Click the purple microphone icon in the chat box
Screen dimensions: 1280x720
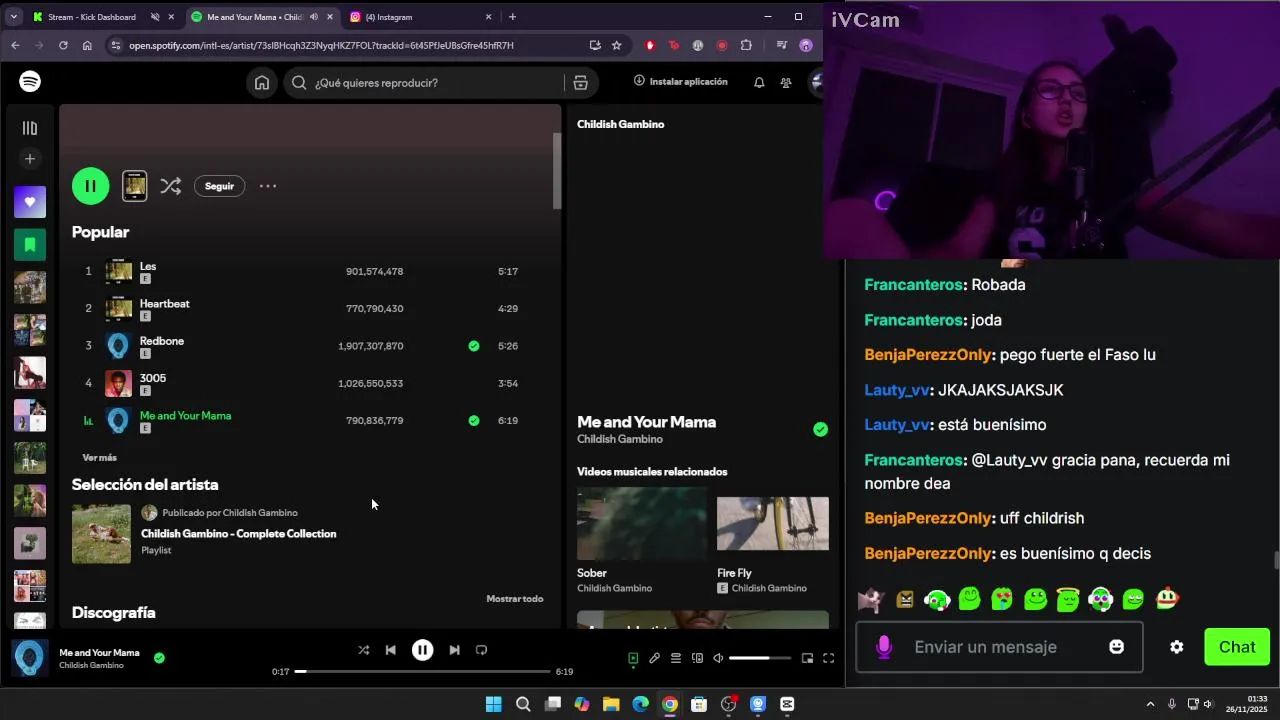click(x=884, y=647)
